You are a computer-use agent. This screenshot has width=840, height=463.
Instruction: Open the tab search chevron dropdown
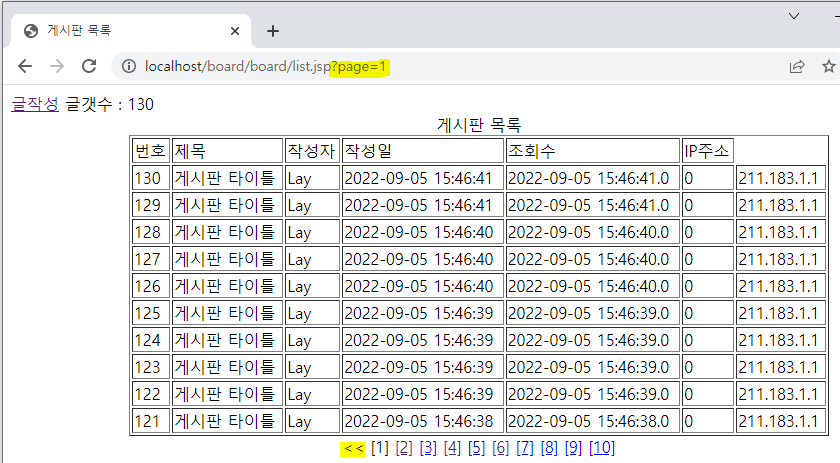(x=794, y=16)
